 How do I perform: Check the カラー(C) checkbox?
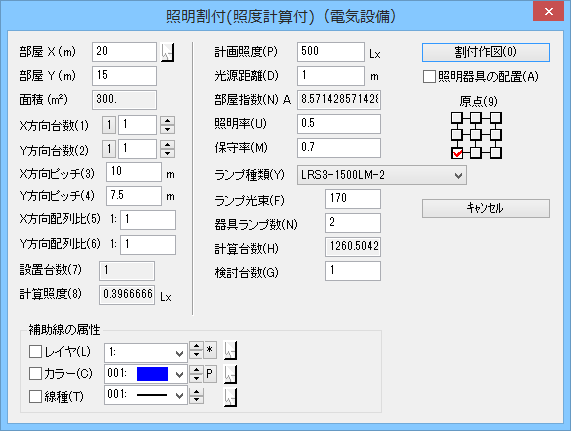pos(35,373)
